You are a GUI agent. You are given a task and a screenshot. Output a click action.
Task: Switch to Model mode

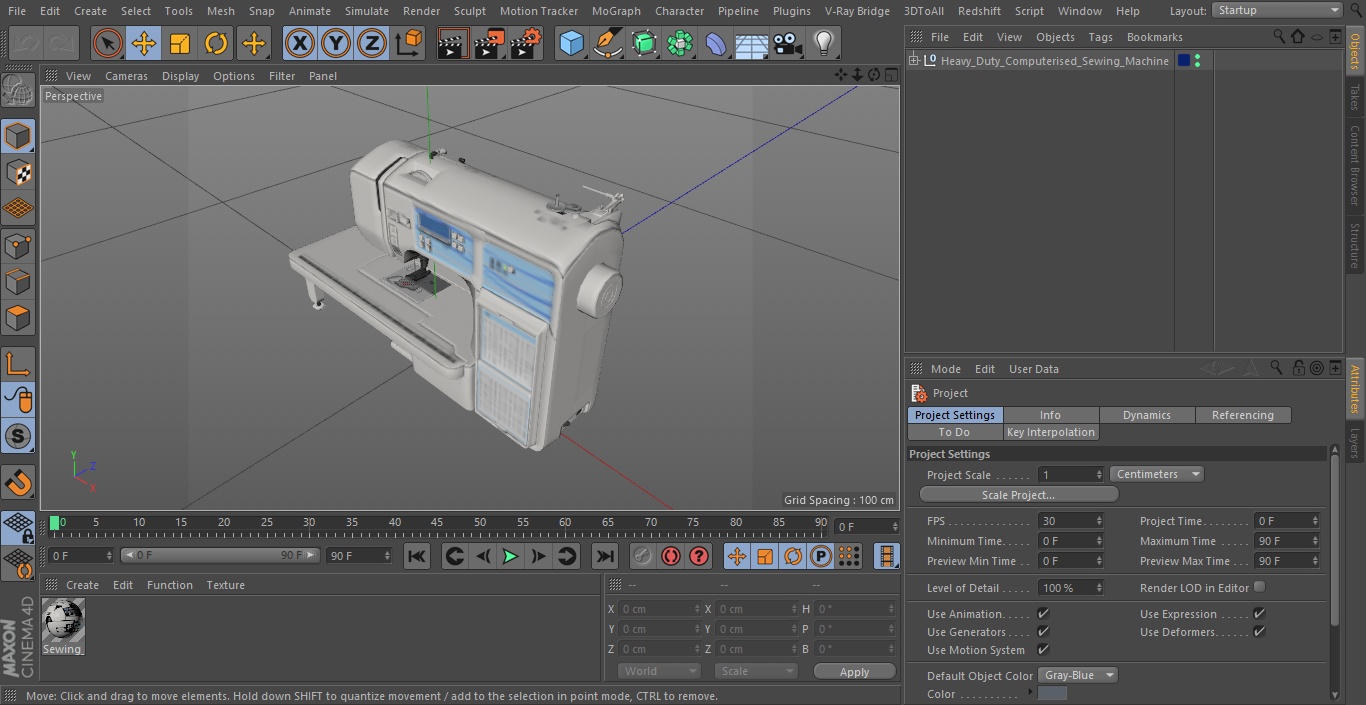coord(18,135)
